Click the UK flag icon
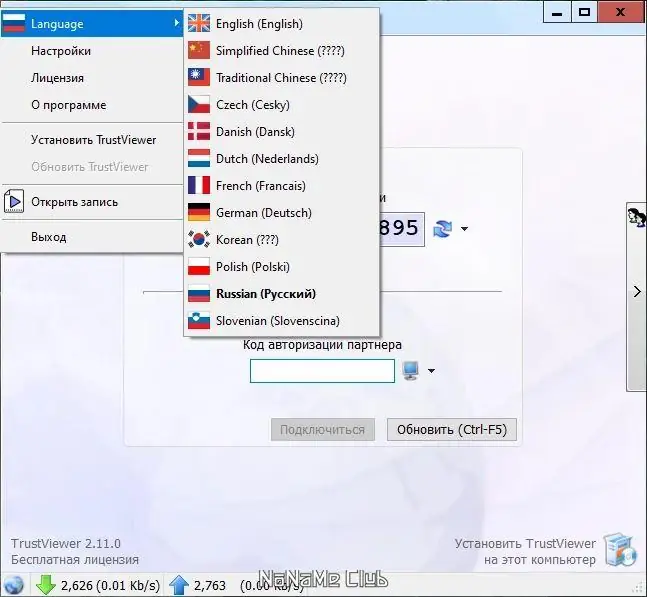The width and height of the screenshot is (647, 597). click(199, 24)
